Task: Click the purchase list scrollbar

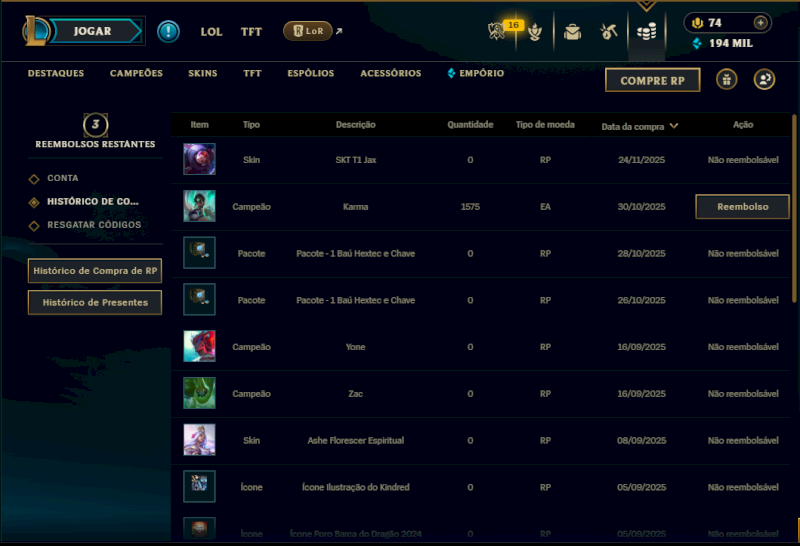Action: (x=794, y=208)
